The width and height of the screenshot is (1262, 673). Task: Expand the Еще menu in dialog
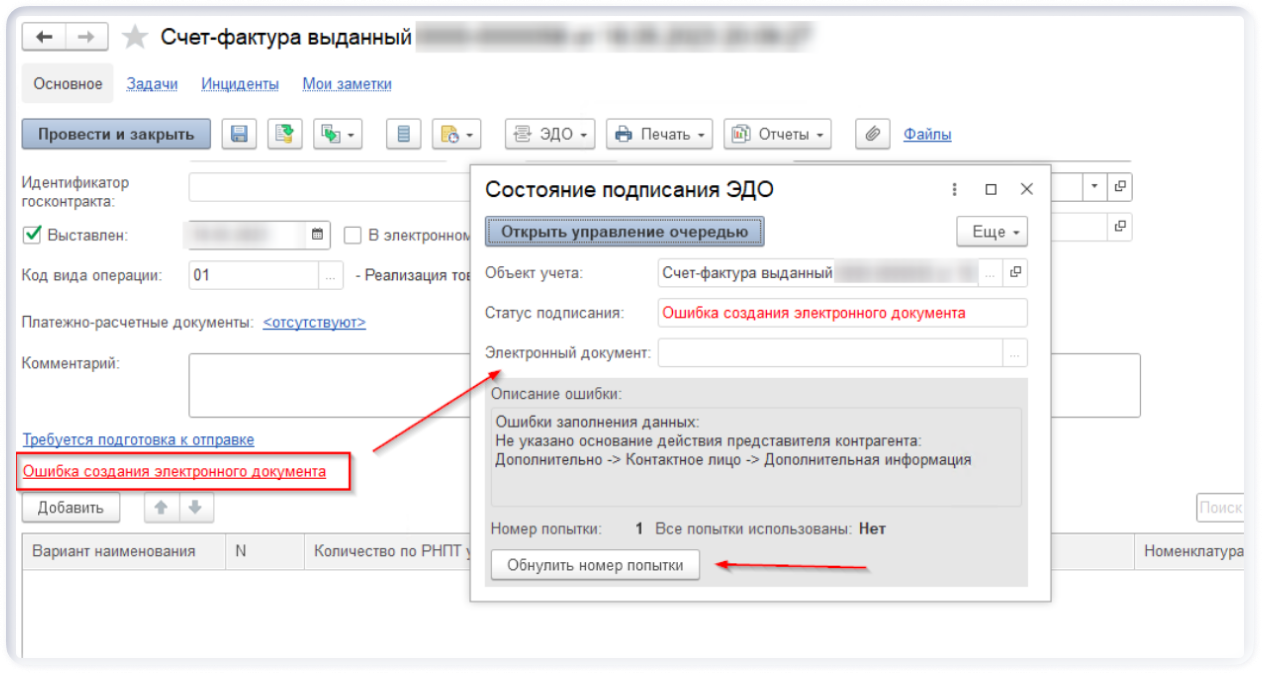click(x=991, y=232)
